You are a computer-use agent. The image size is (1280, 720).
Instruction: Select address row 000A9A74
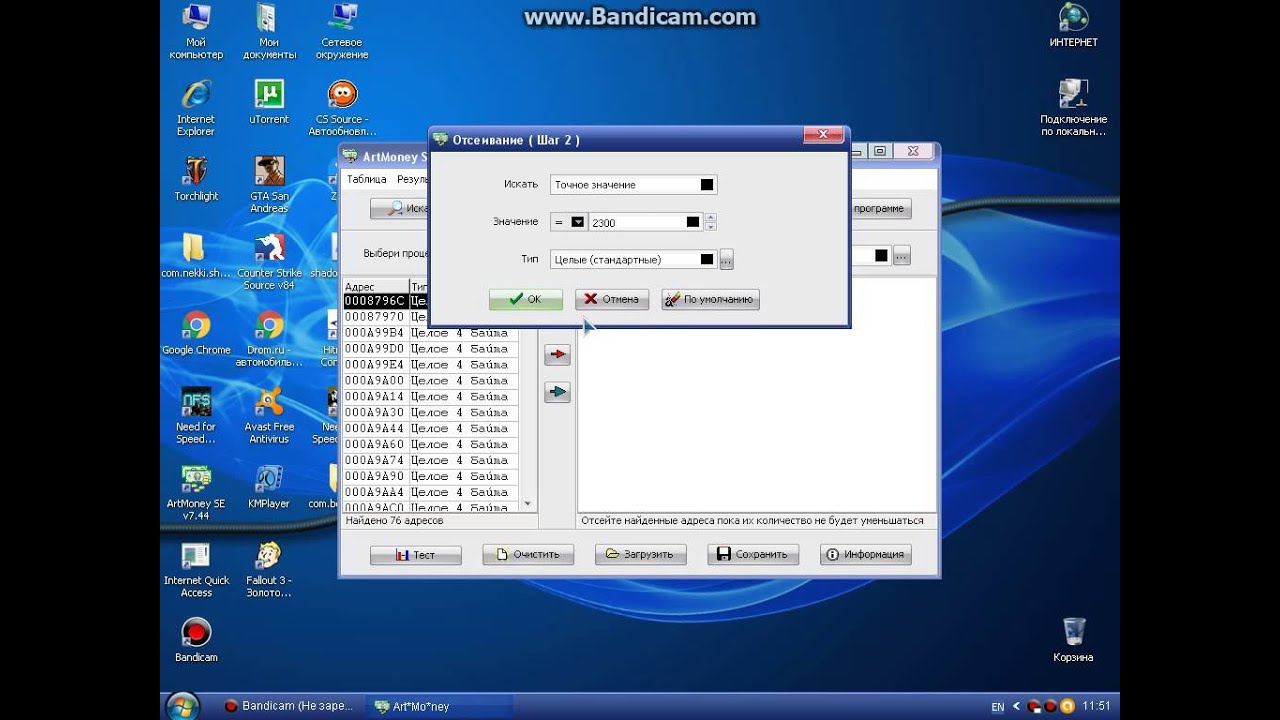pos(430,461)
